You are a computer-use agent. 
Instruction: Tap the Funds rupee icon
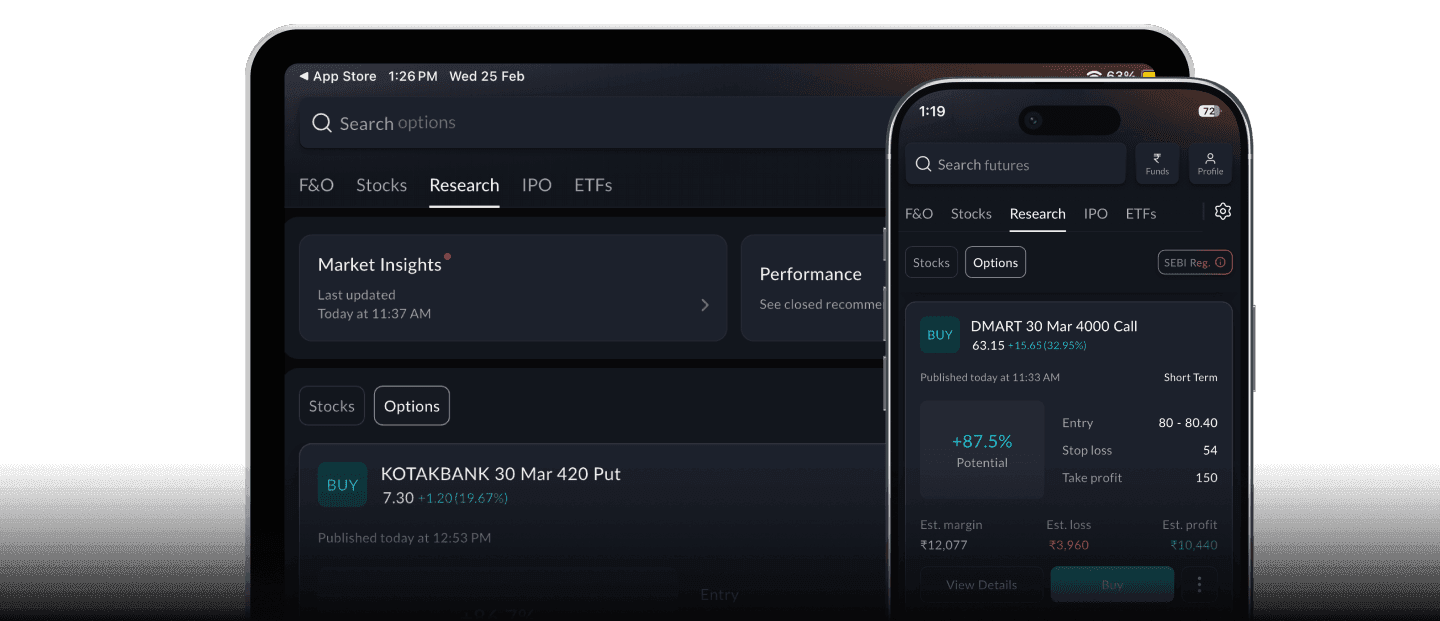[x=1157, y=164]
